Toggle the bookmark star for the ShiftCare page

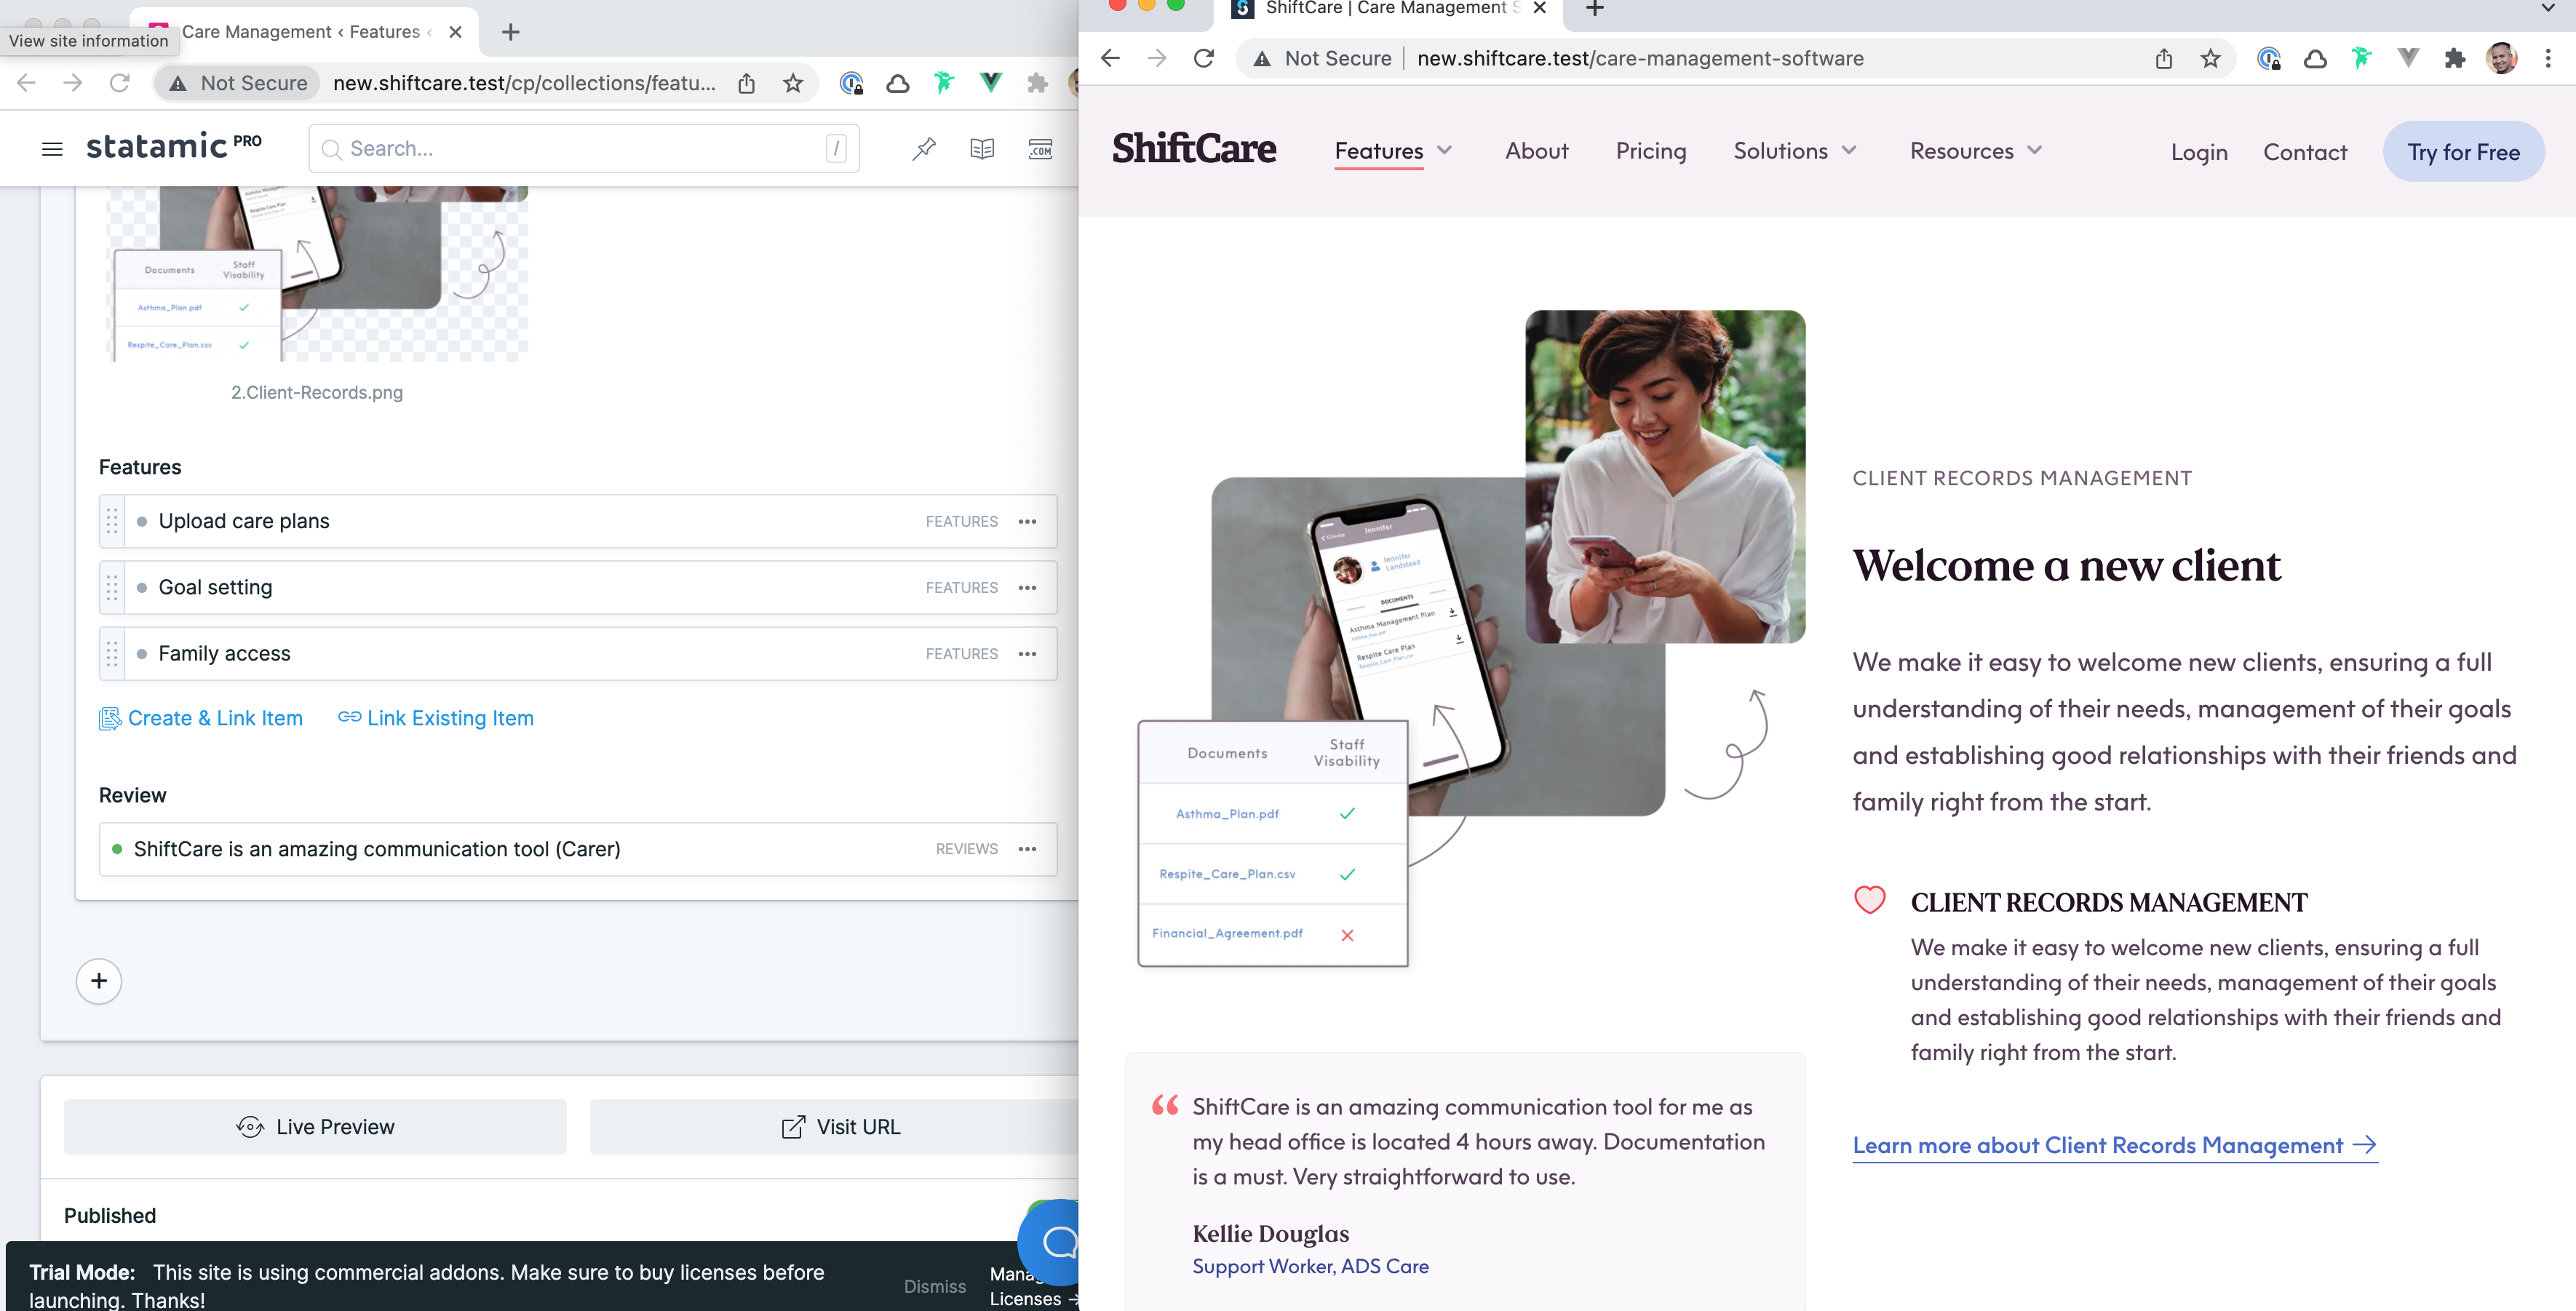point(2211,57)
